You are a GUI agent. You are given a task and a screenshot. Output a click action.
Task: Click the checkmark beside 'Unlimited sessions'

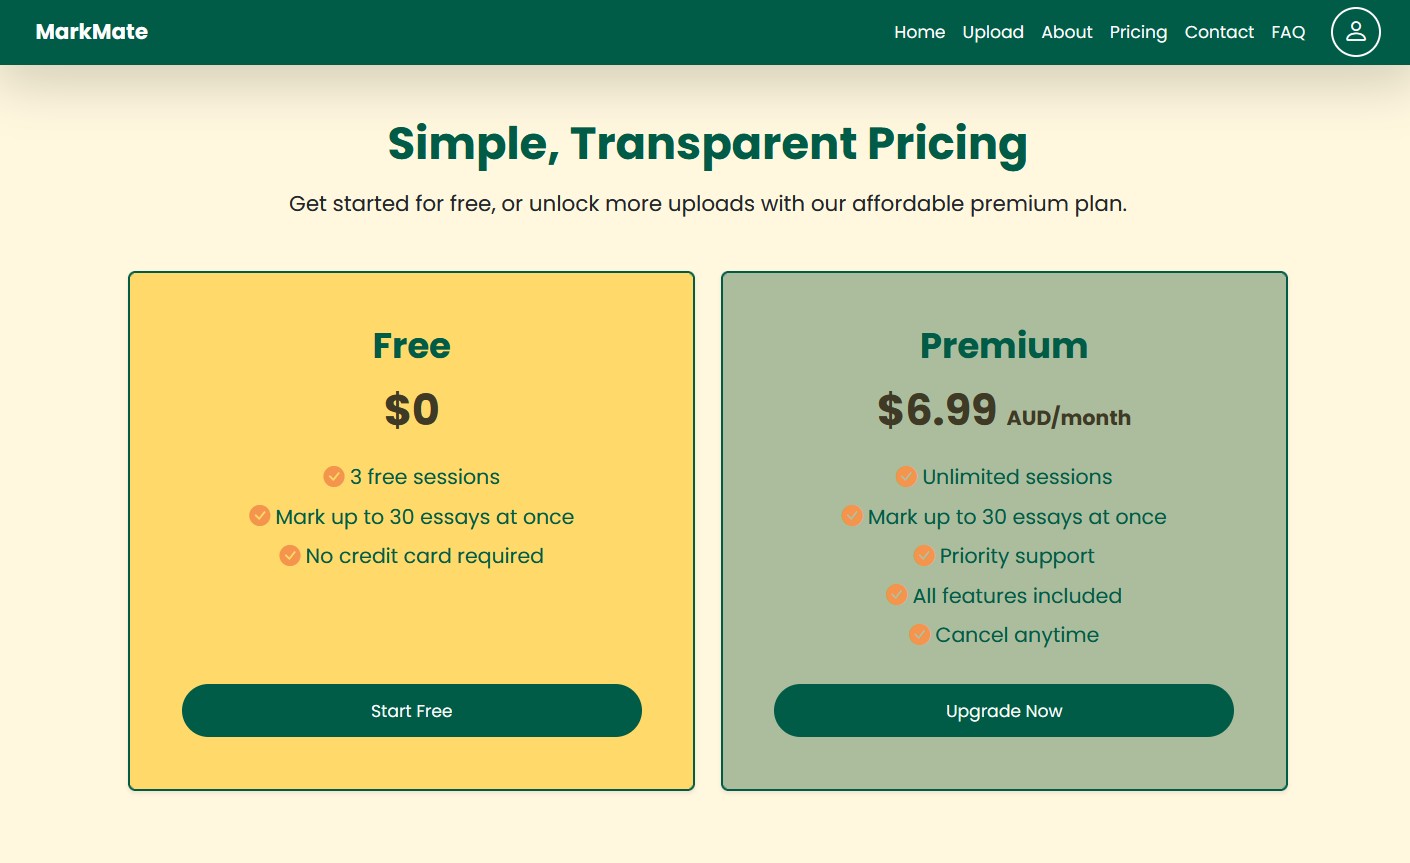[x=907, y=477]
